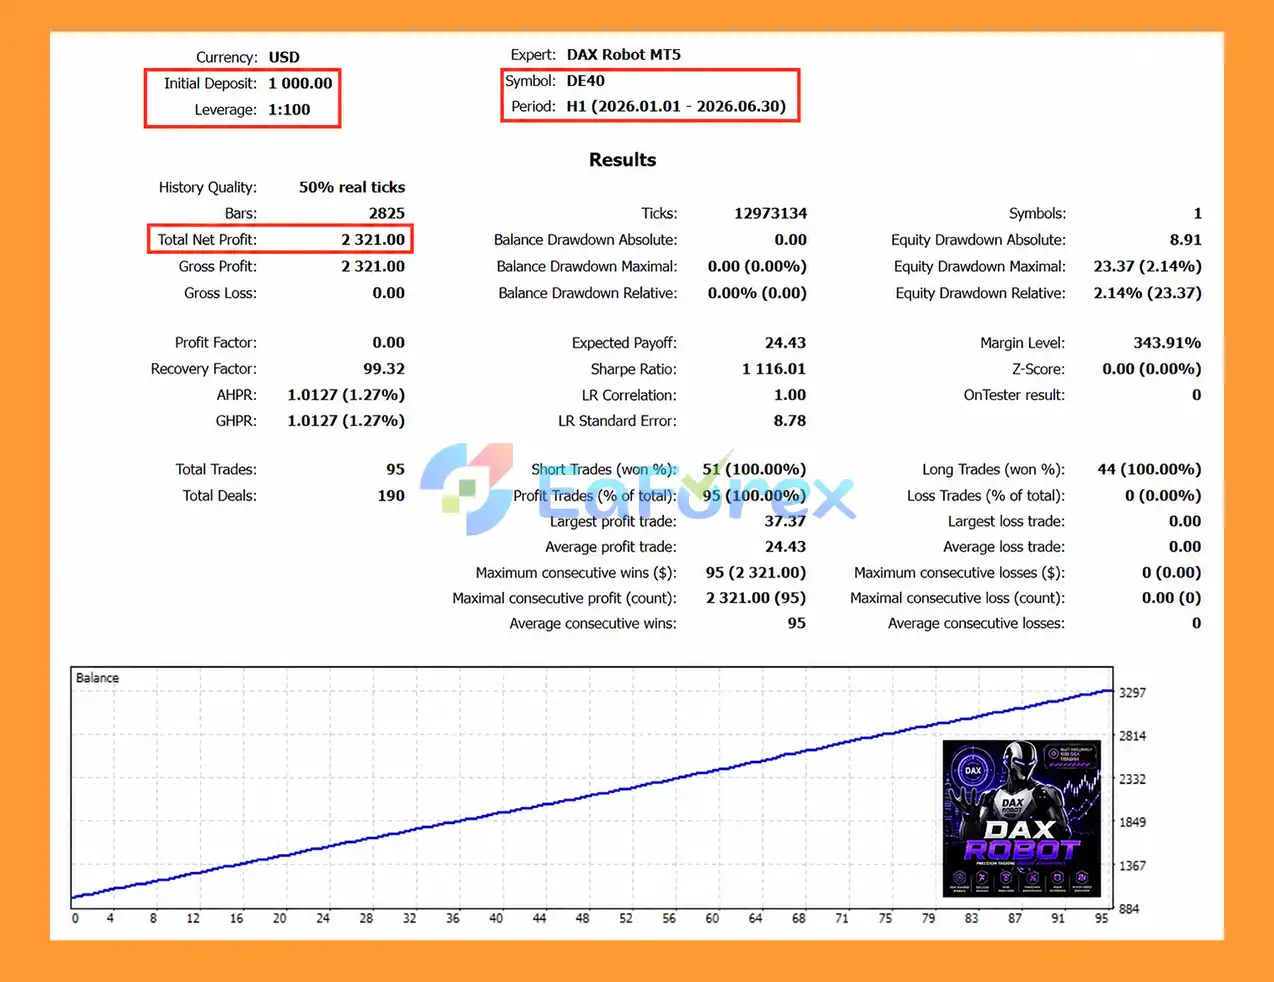Click the Period H1 date range text
Screen dimensions: 1274x982
tap(676, 106)
